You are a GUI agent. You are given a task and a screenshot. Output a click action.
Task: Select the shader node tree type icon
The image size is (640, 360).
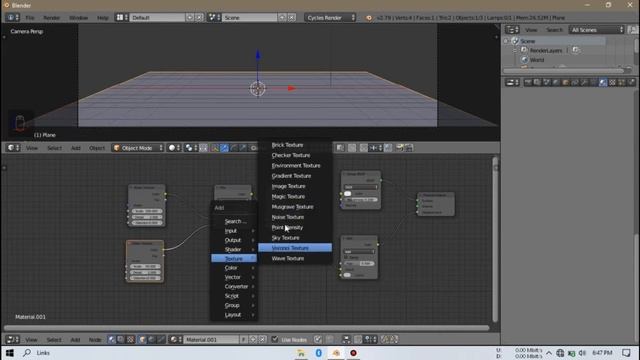click(111, 340)
